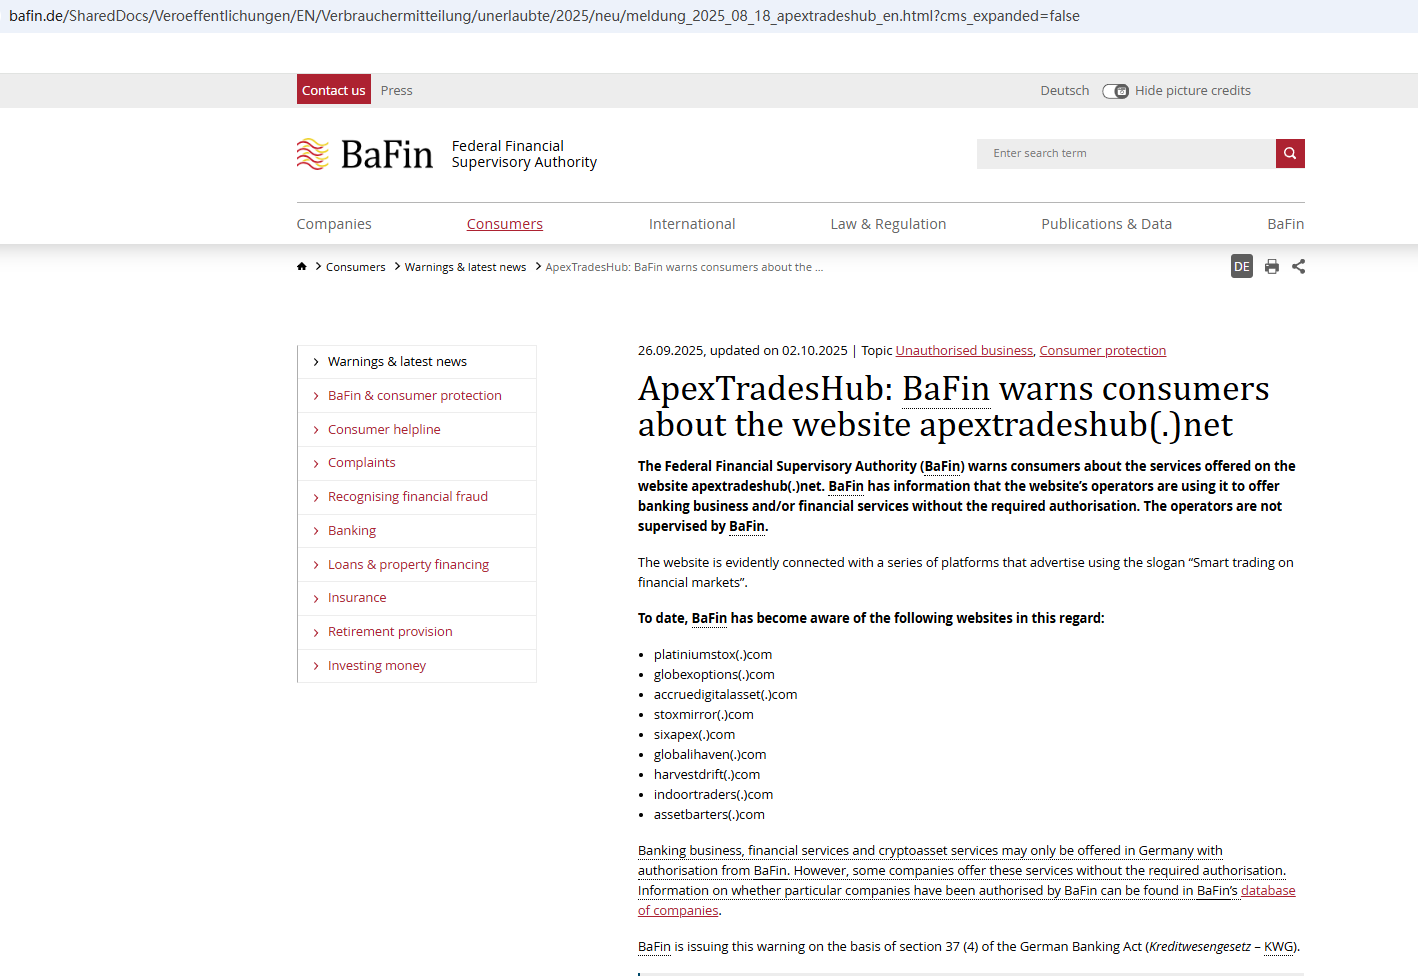The image size is (1418, 976).
Task: Select indoortraders(.)com list entry
Action: (x=713, y=795)
